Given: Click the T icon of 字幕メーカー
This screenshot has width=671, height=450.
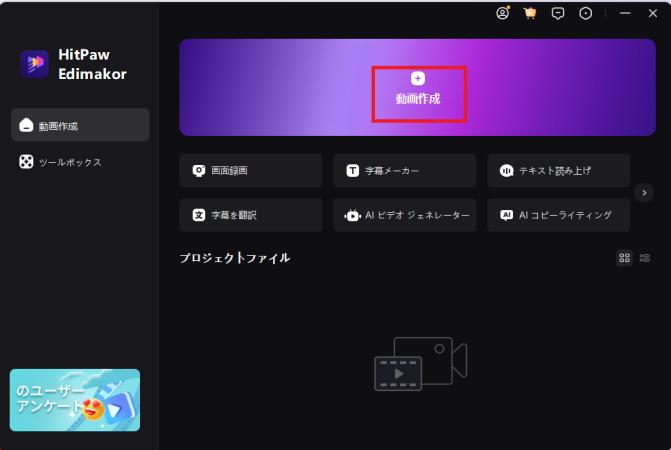Looking at the screenshot, I should click(x=353, y=171).
